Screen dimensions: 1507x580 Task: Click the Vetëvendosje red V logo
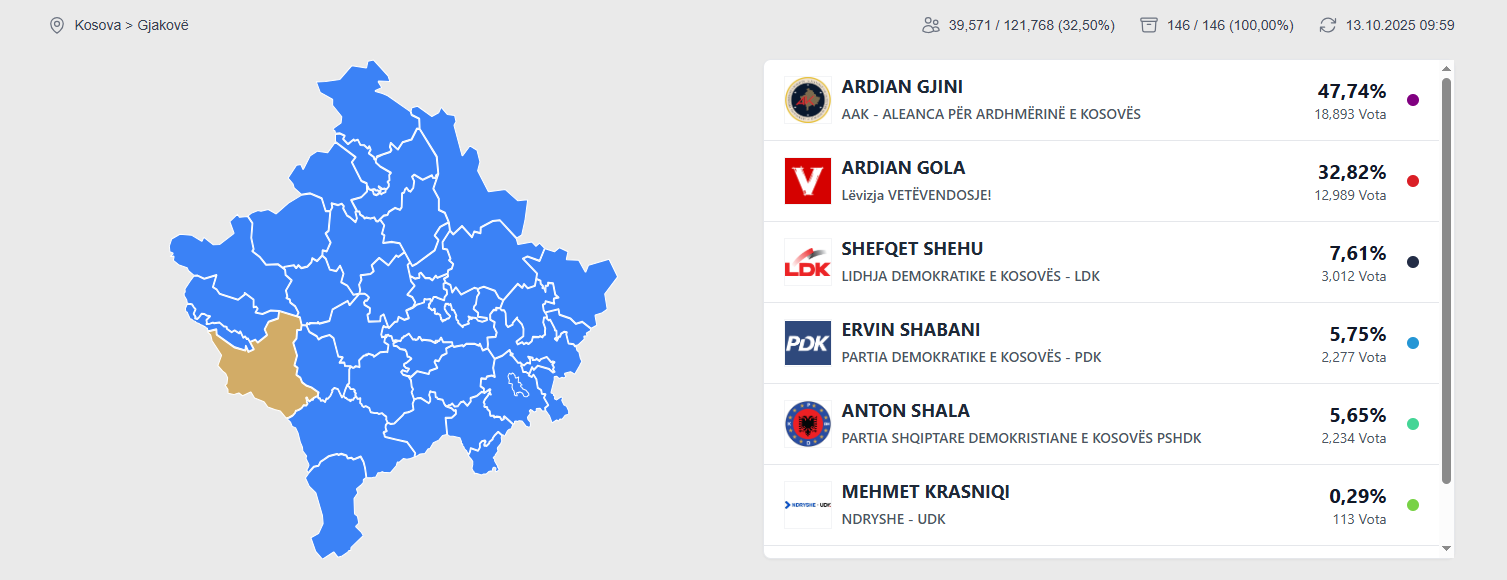click(x=808, y=181)
